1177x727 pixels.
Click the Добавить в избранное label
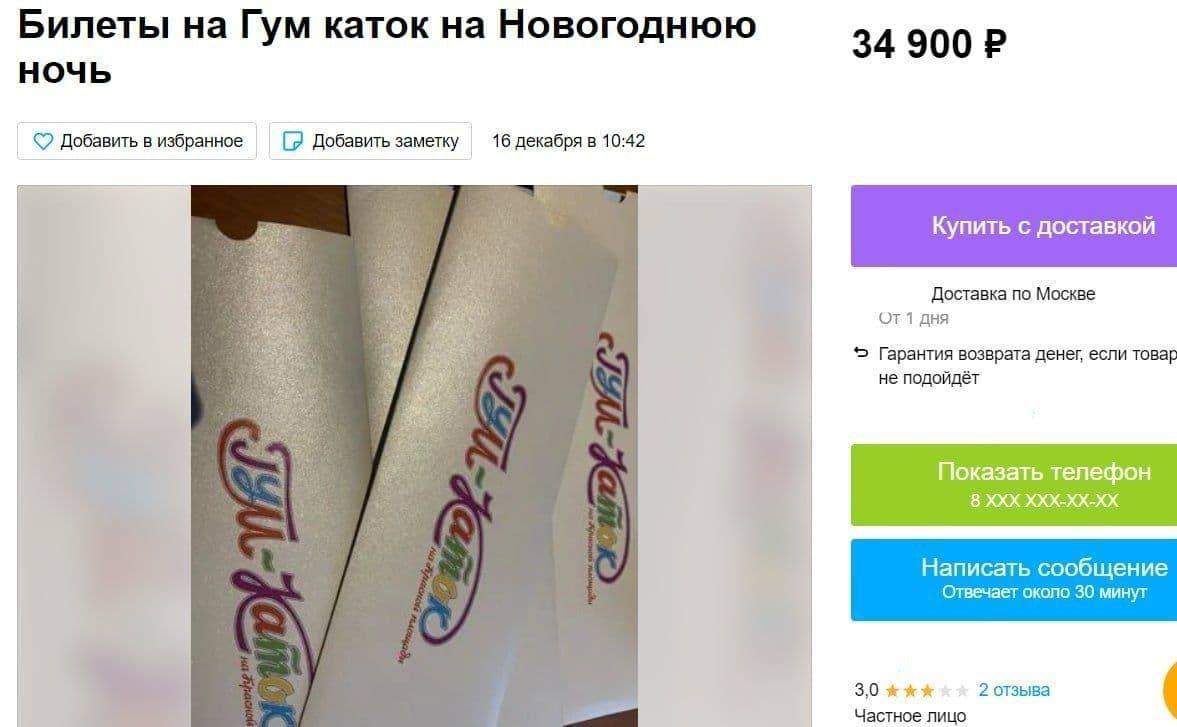tap(152, 141)
